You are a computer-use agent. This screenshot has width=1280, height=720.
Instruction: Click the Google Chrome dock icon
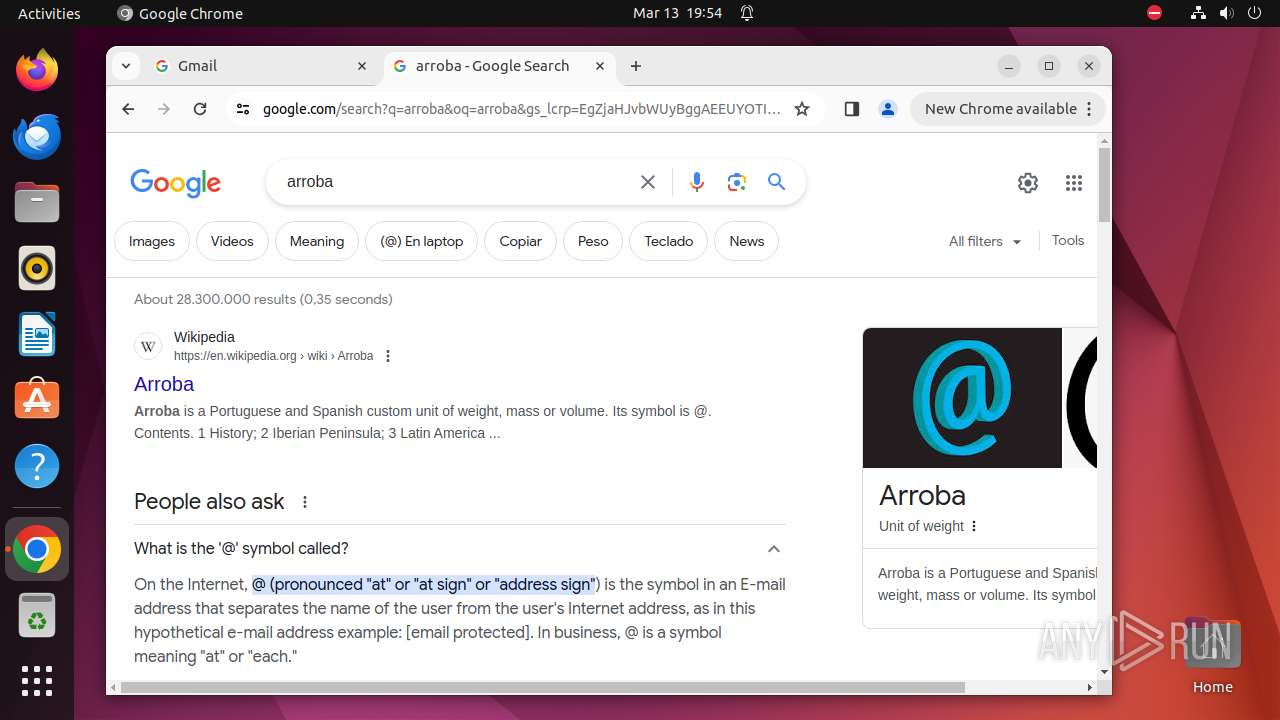pyautogui.click(x=37, y=549)
